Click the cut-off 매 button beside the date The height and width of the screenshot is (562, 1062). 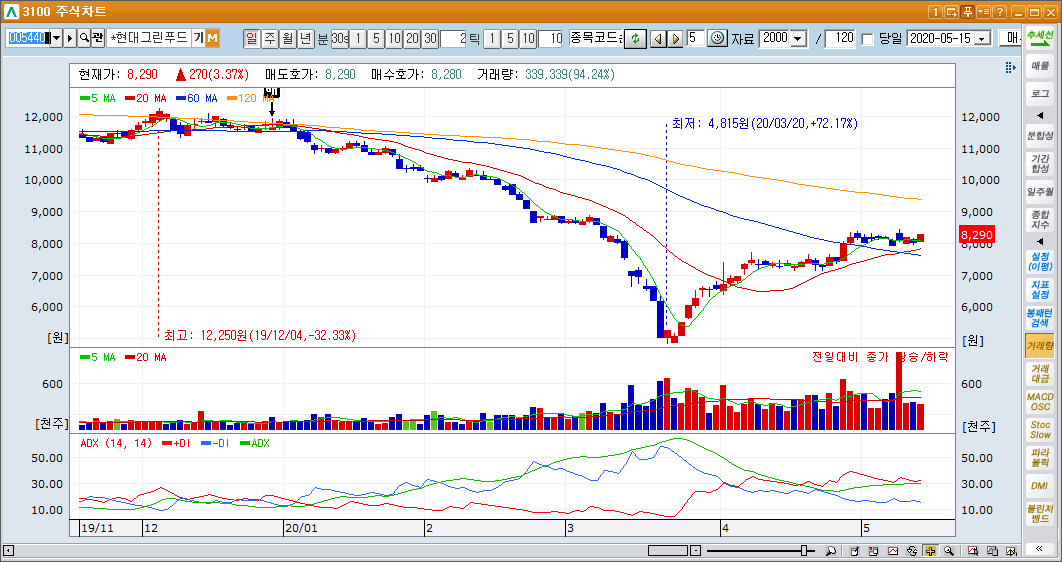point(1012,39)
